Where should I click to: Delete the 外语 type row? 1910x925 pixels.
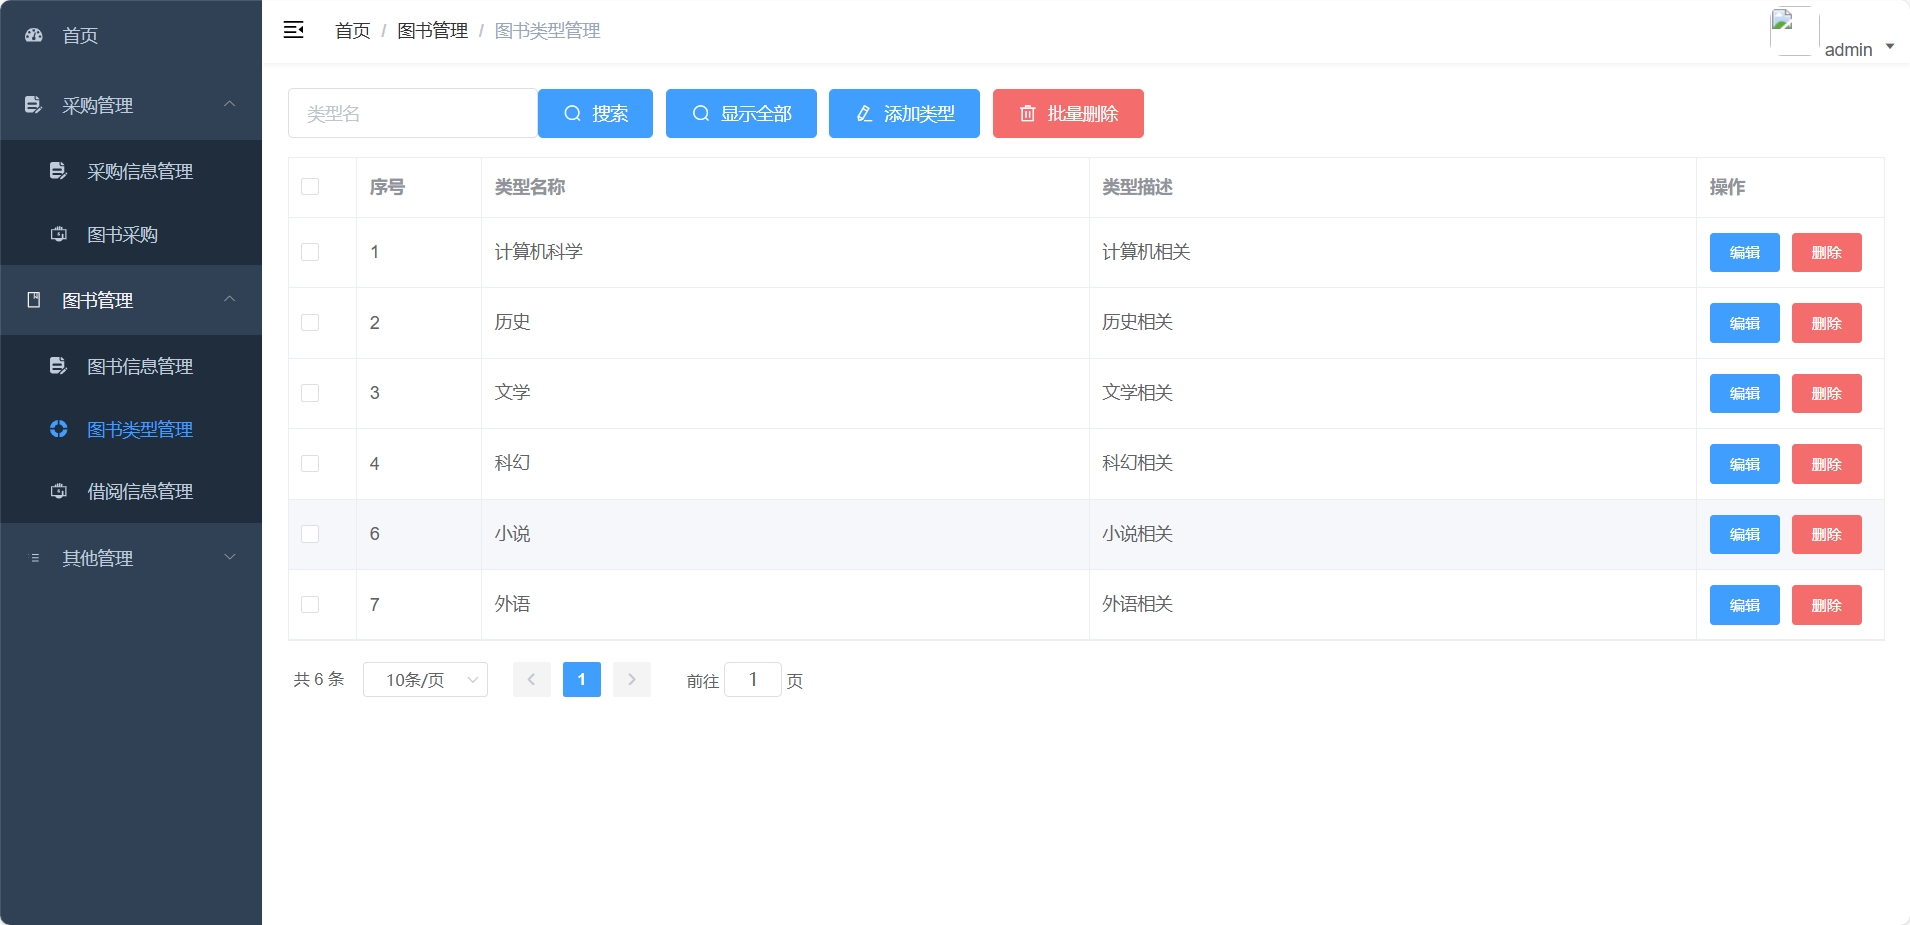(x=1826, y=605)
